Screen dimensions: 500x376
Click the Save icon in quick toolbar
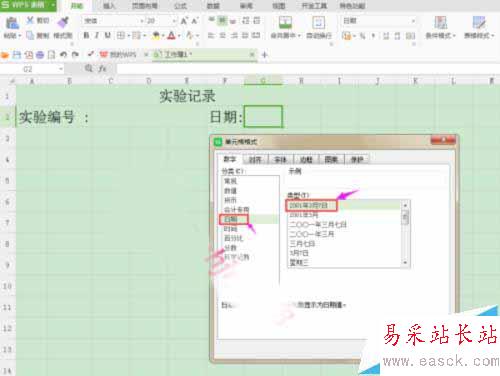tap(17, 54)
